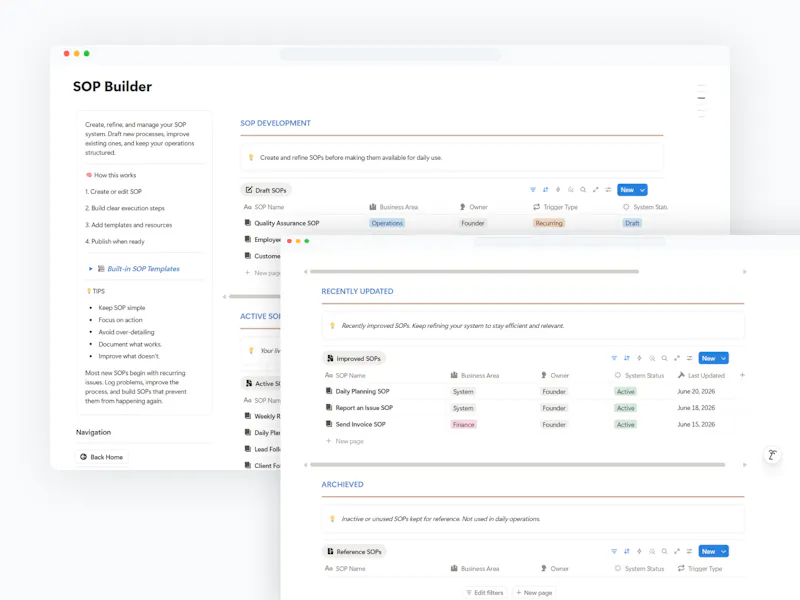Filter the Draft SOPs table

(x=533, y=190)
